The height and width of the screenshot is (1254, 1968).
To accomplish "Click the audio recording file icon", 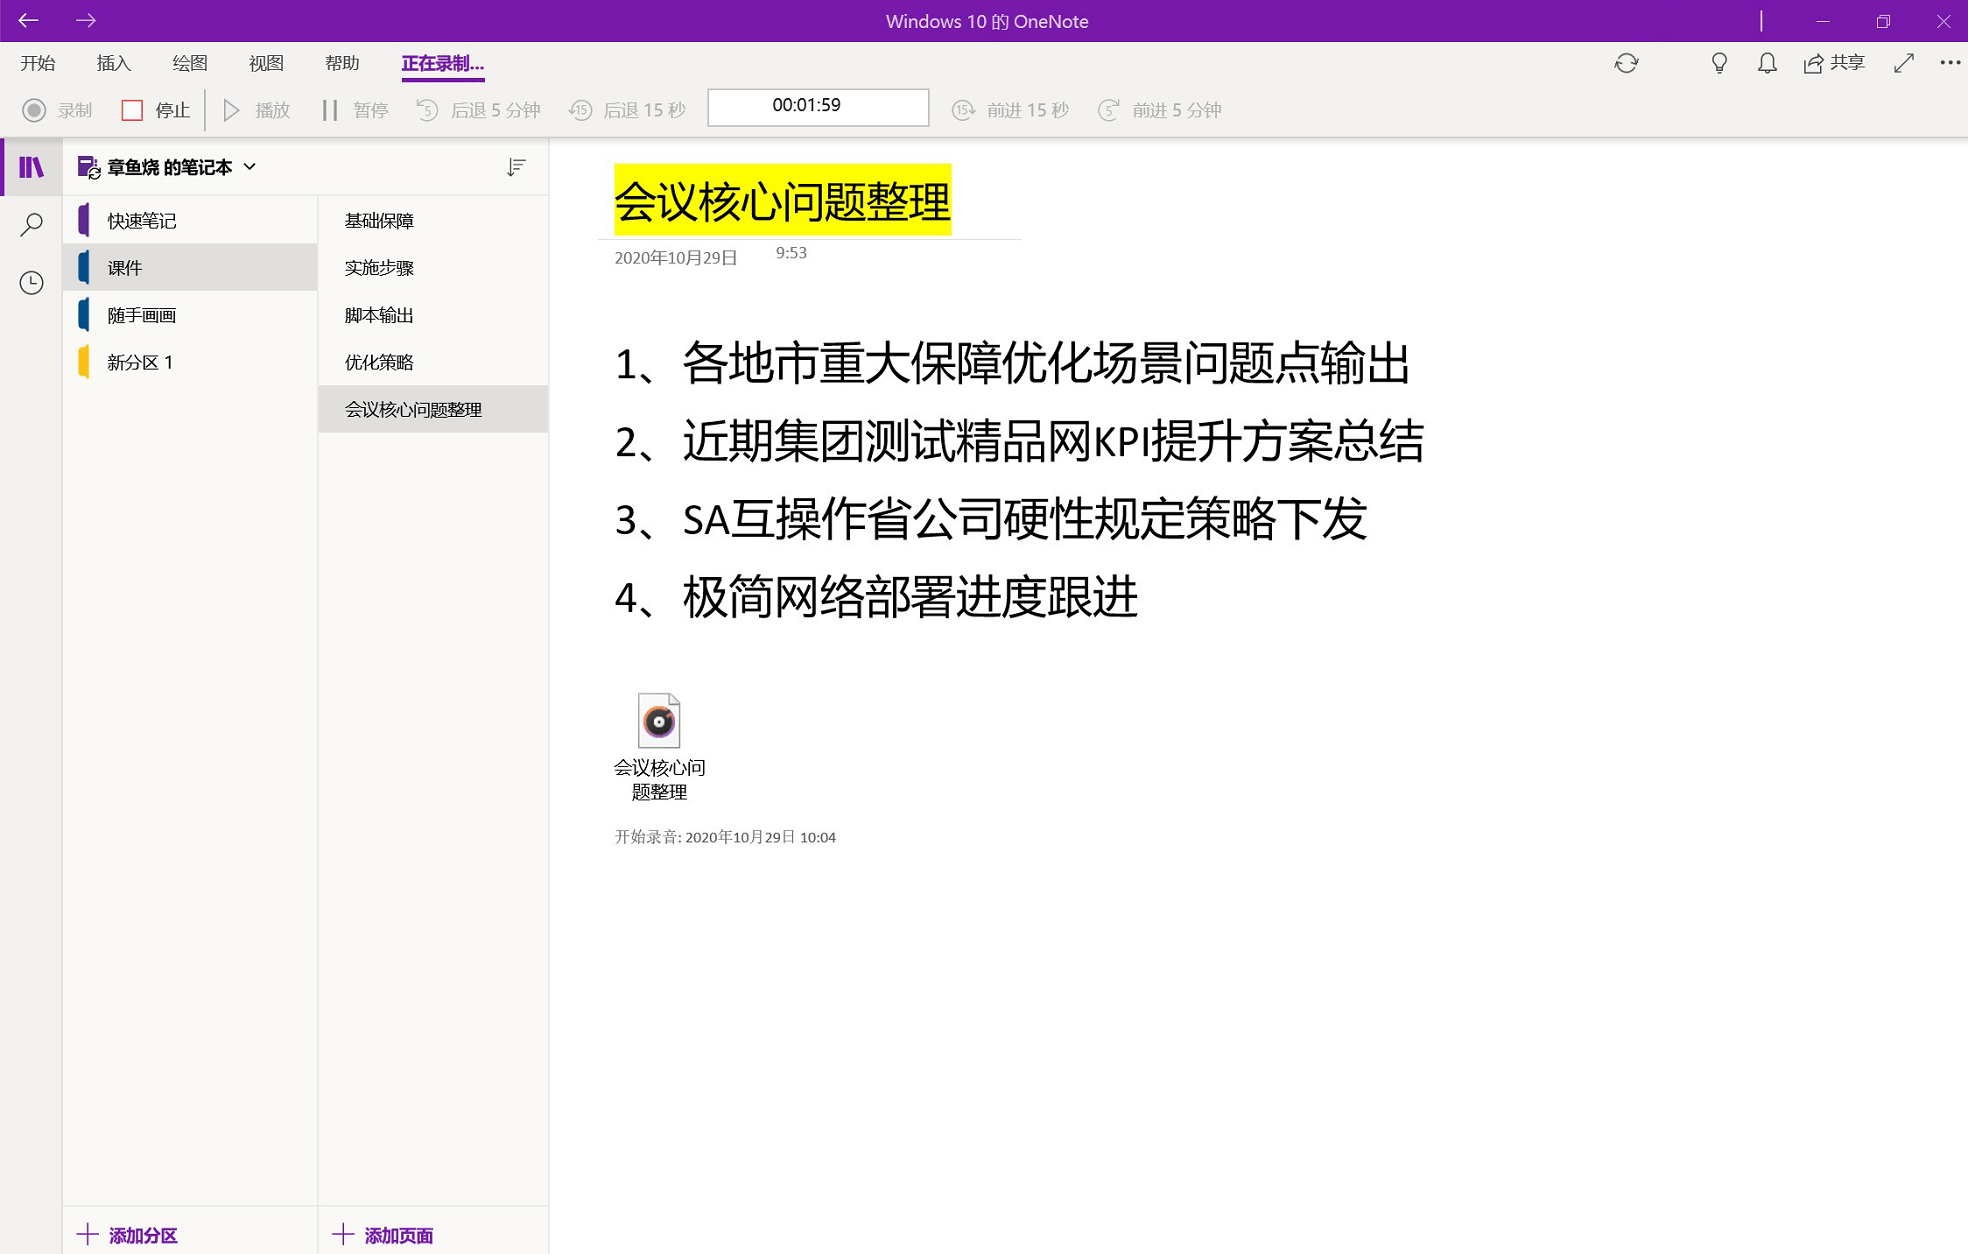I will (x=659, y=720).
